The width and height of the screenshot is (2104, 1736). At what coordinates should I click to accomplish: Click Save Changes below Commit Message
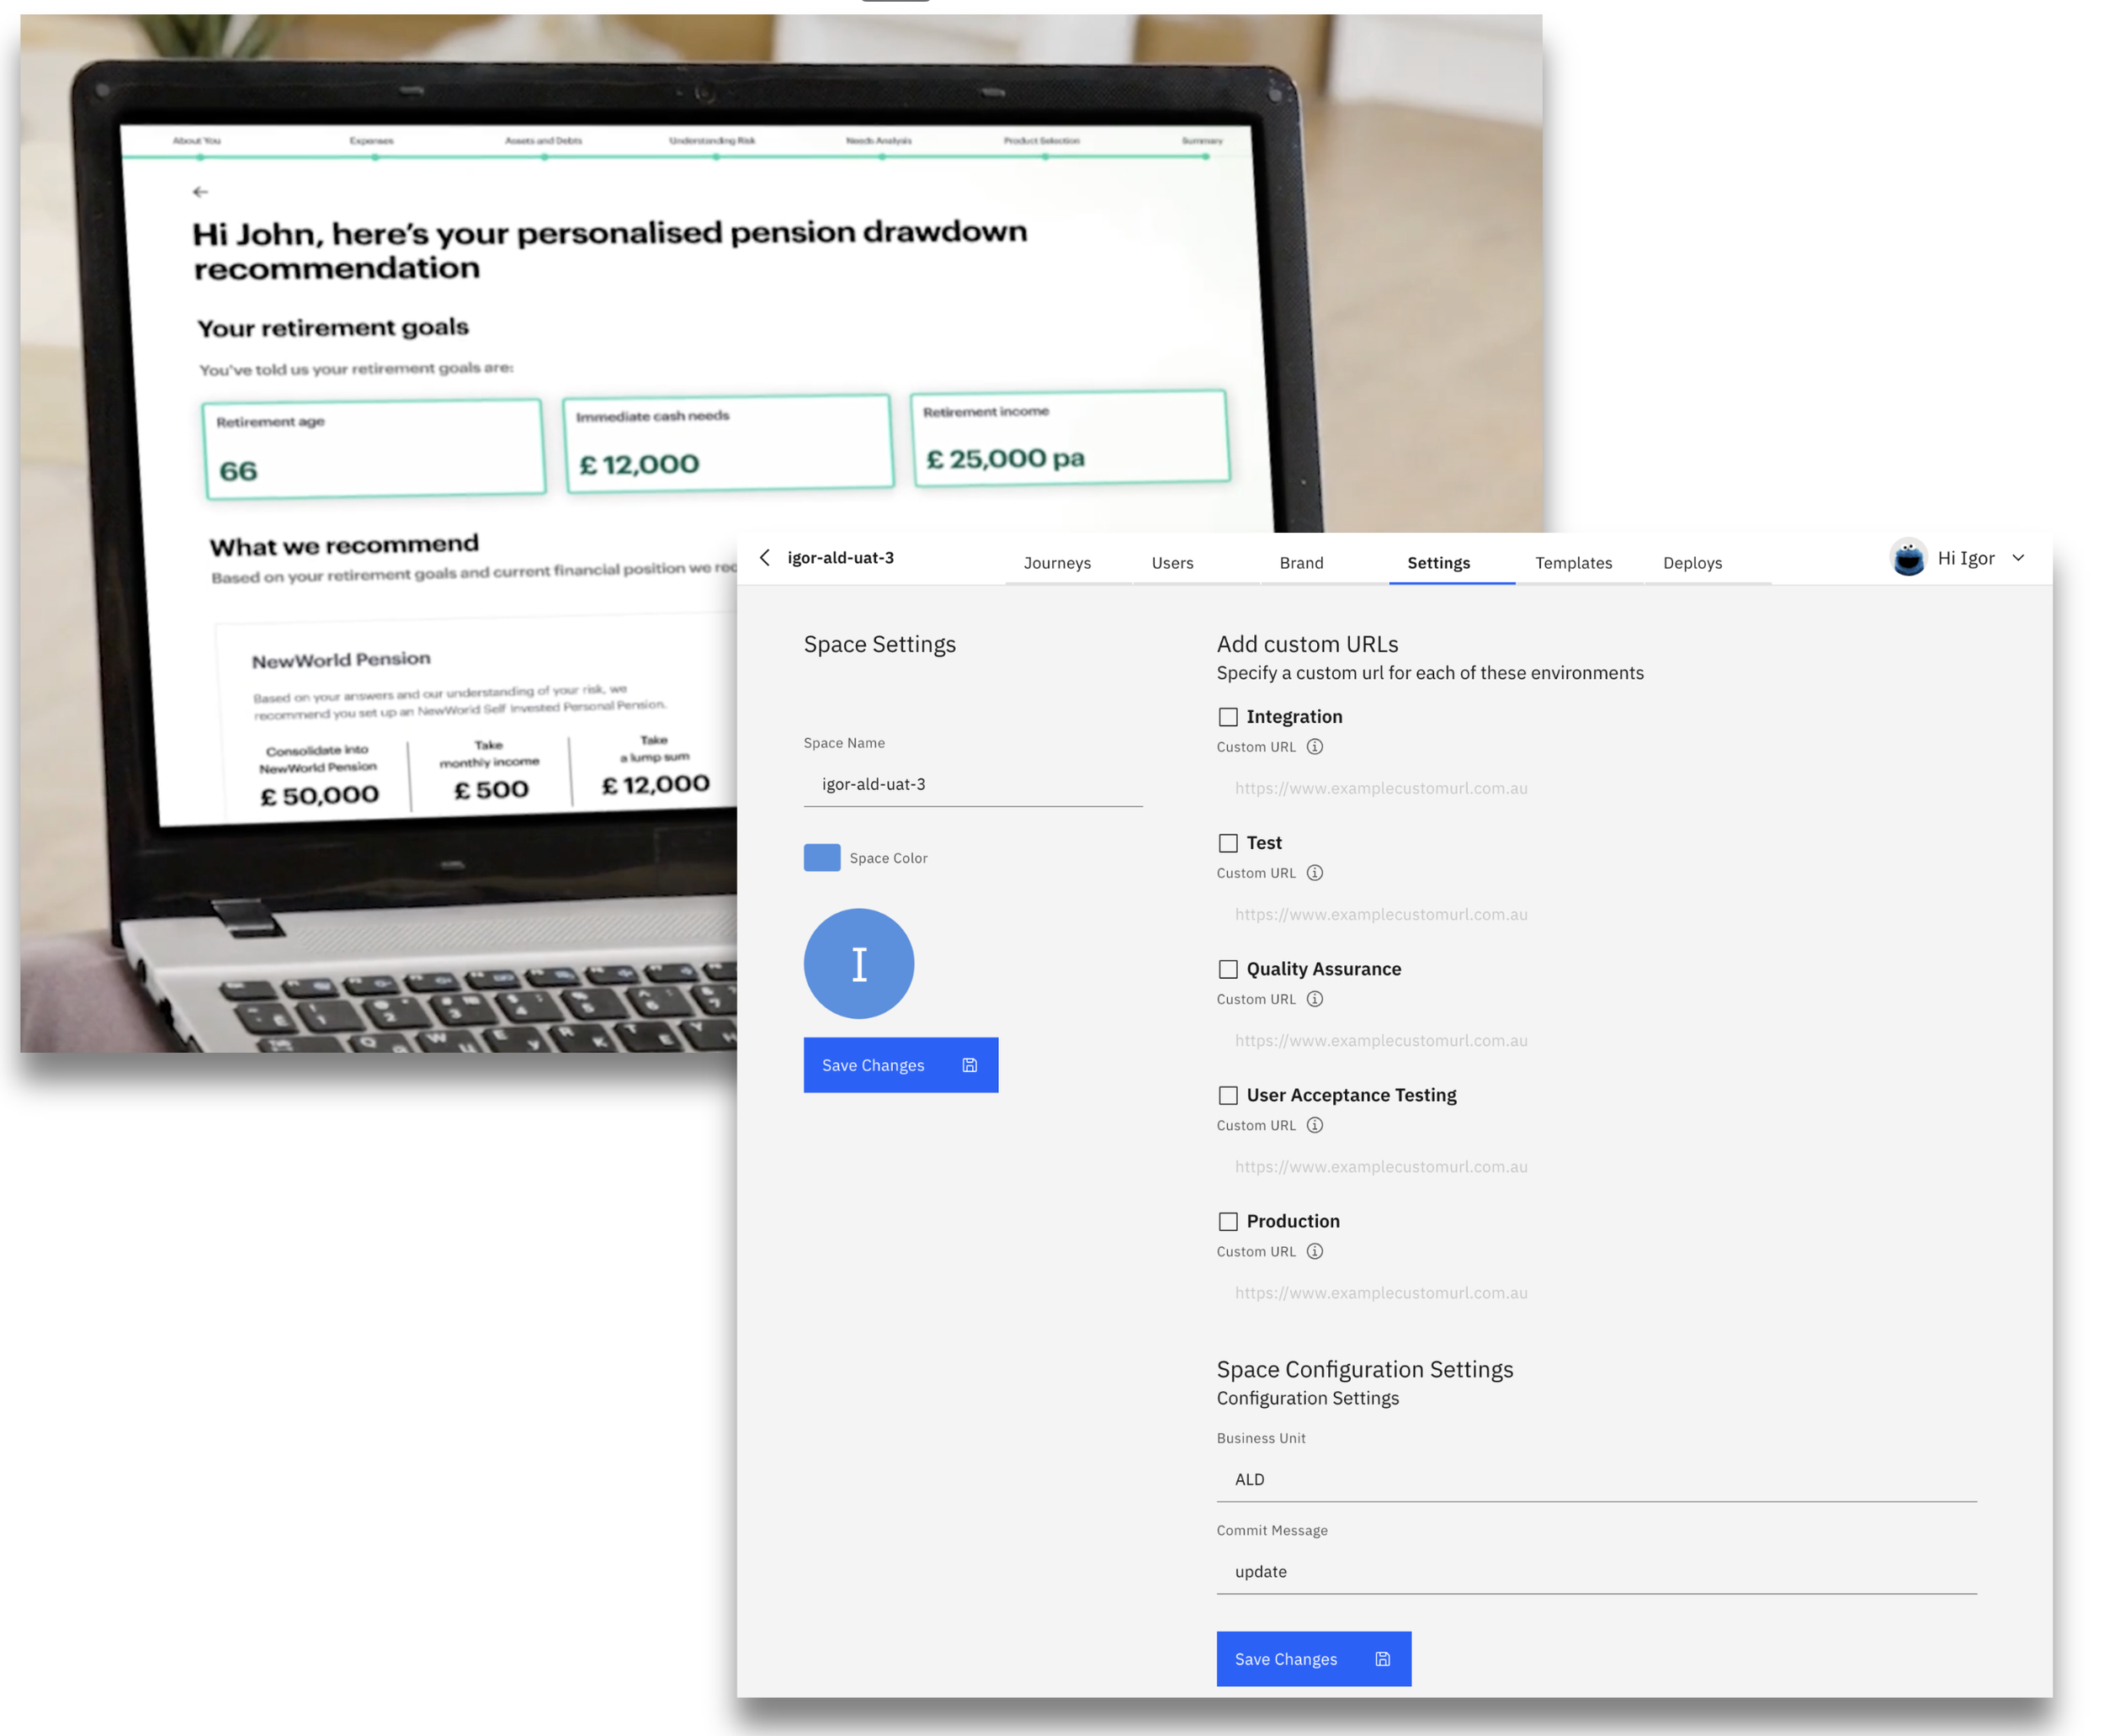pos(1313,1659)
